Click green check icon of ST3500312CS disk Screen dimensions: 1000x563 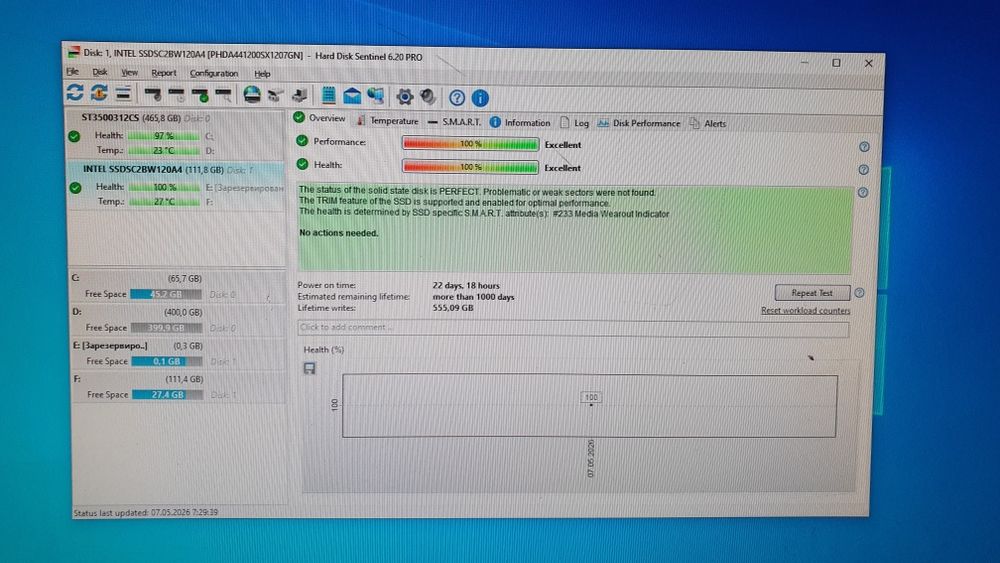74,136
